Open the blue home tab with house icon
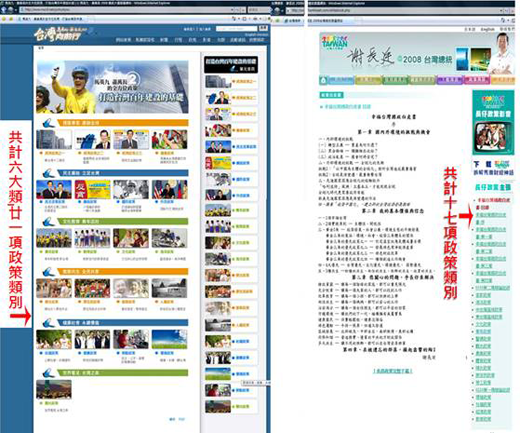 point(337,80)
